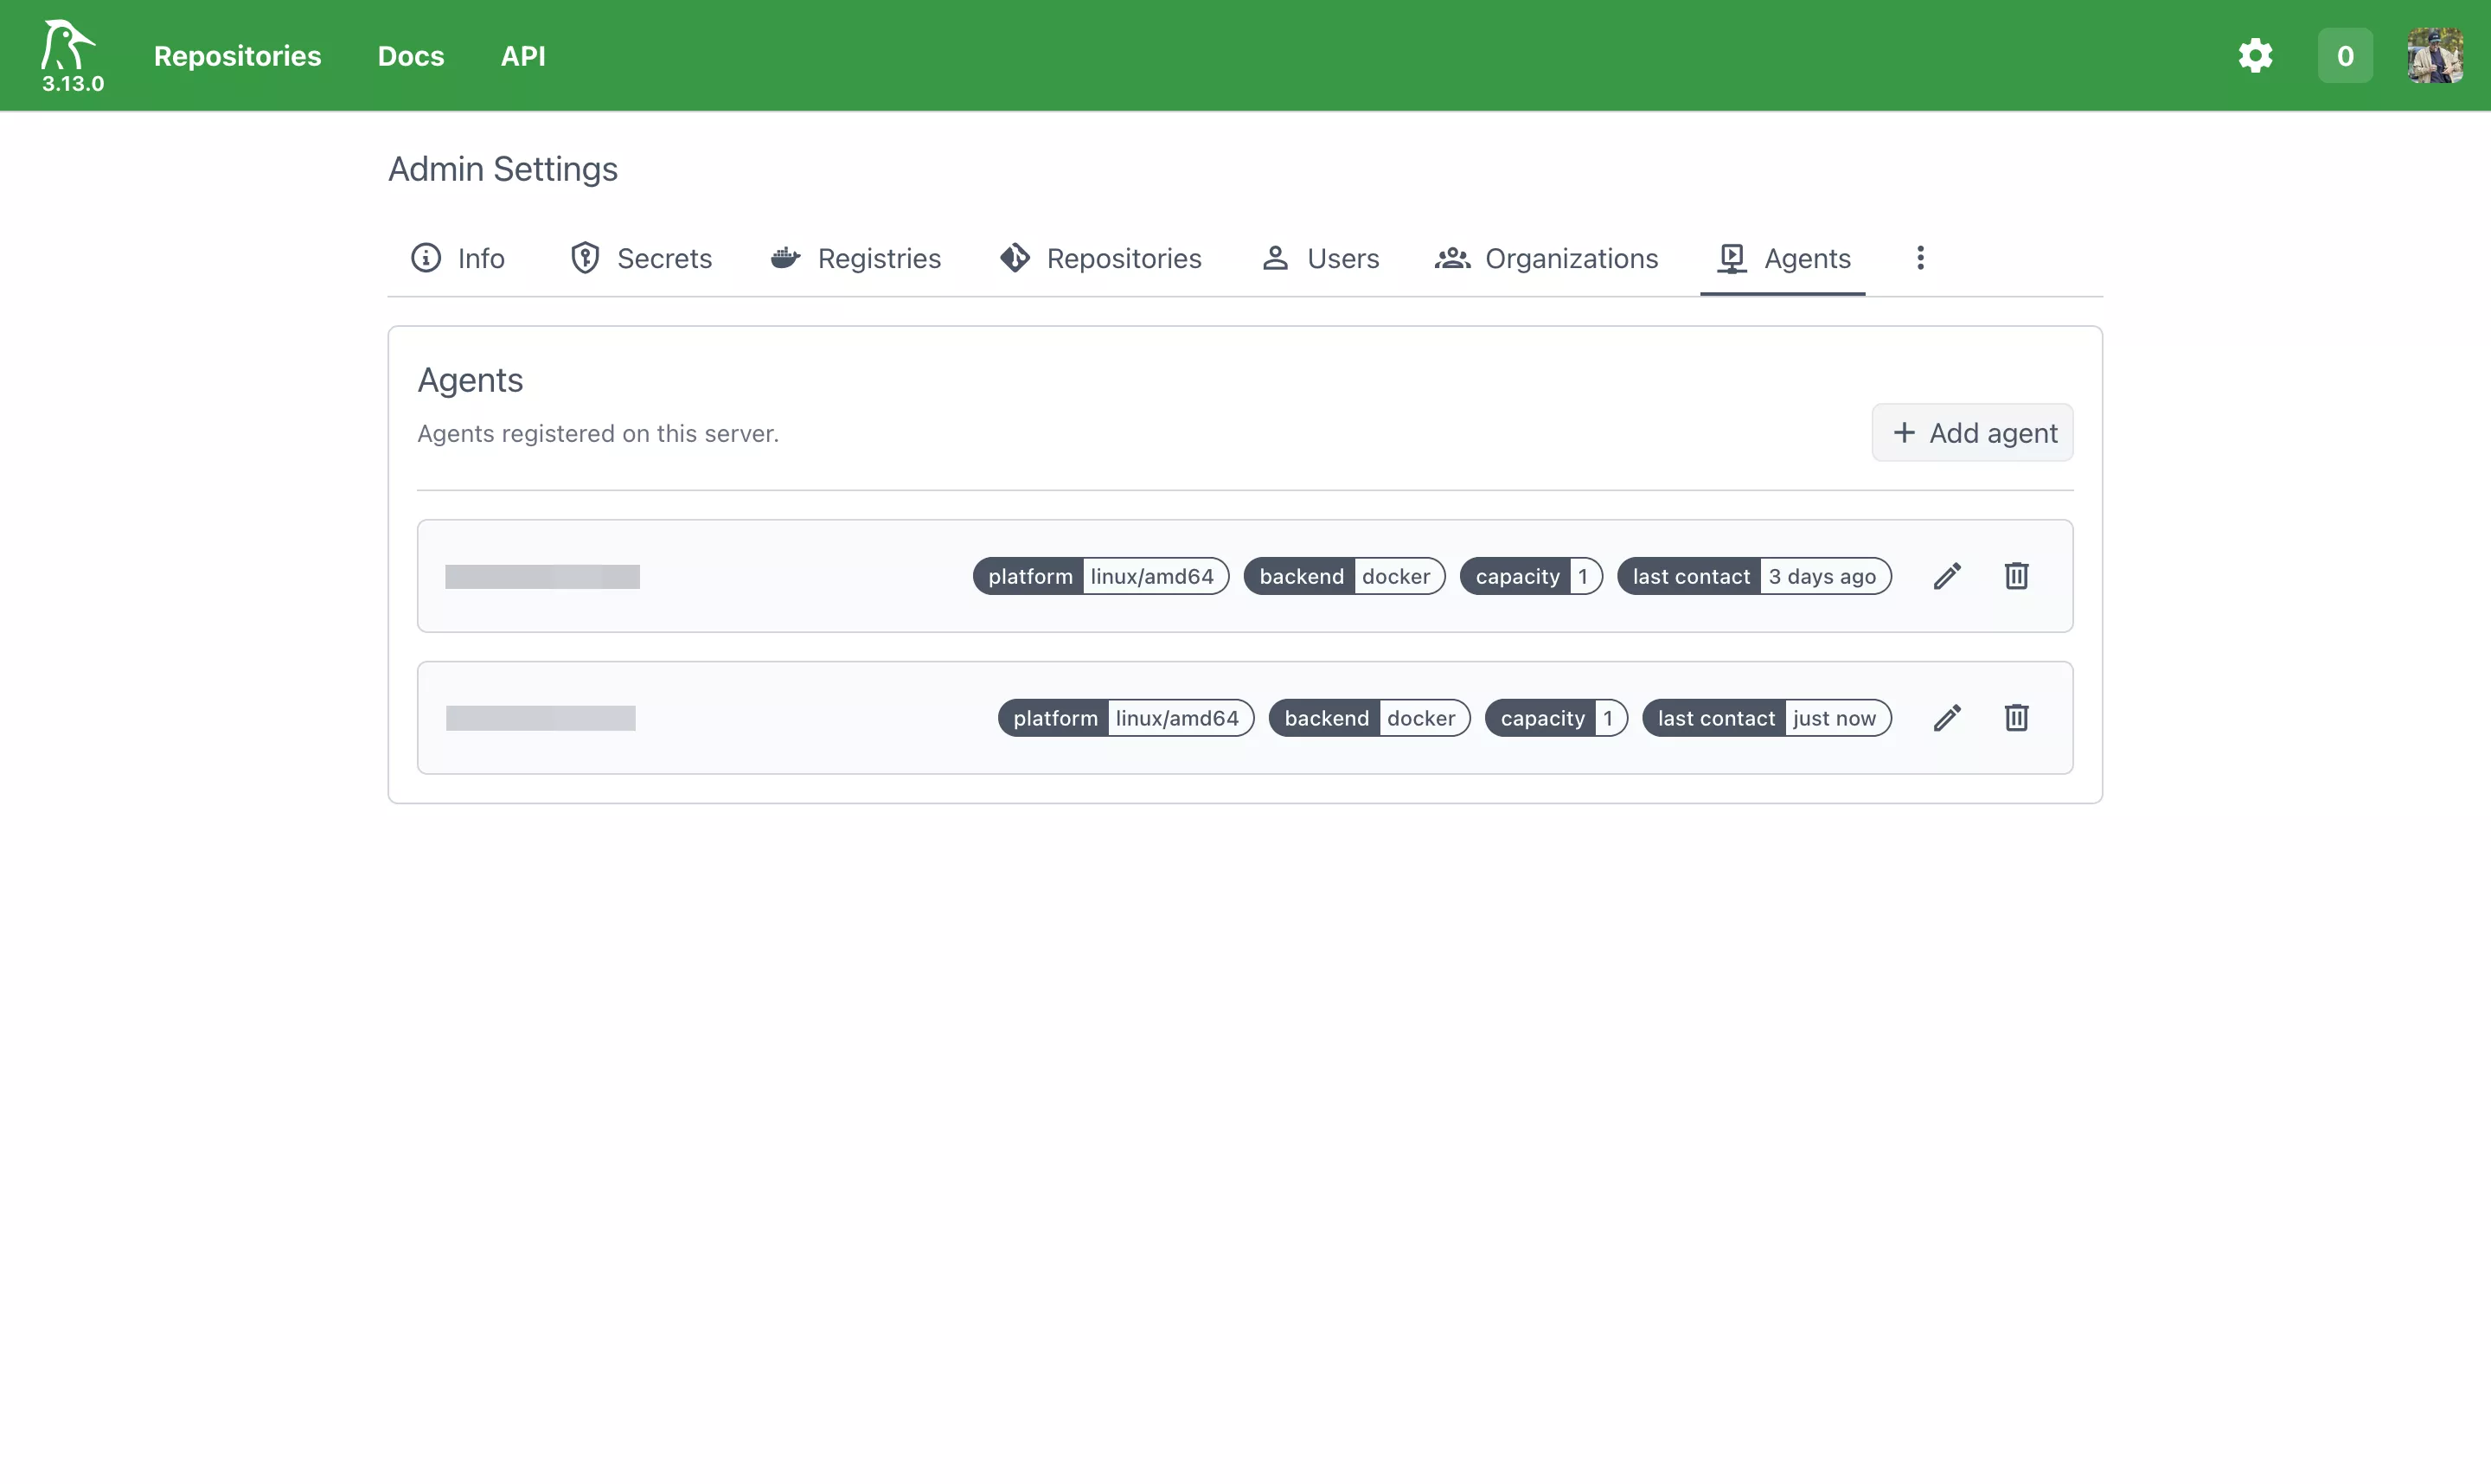Delete the agent last contacted just now
2491x1484 pixels.
(2016, 718)
